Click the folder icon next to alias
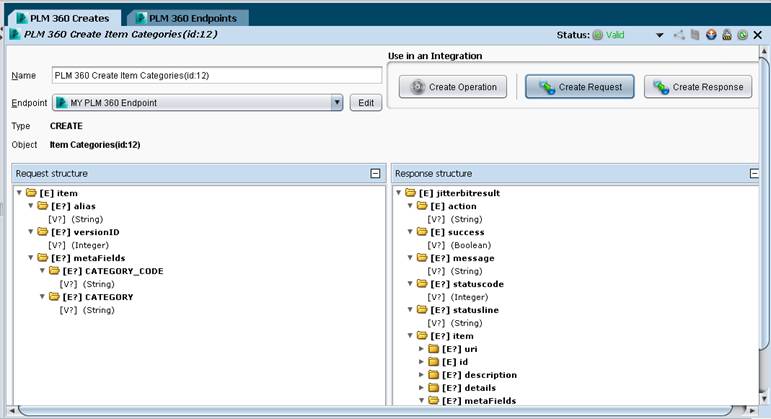 coord(43,206)
